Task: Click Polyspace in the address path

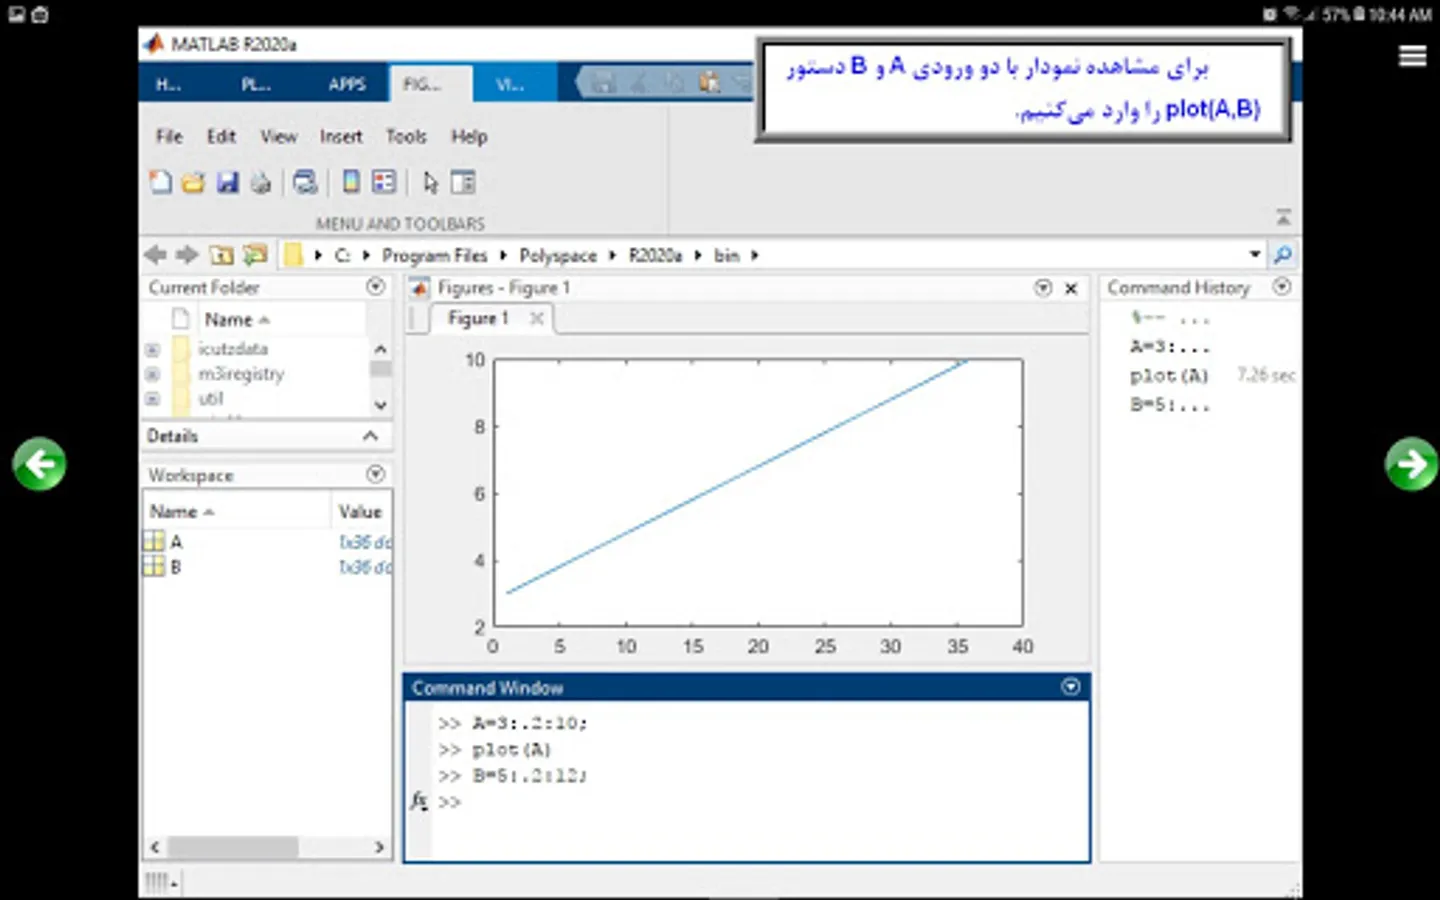Action: click(558, 256)
